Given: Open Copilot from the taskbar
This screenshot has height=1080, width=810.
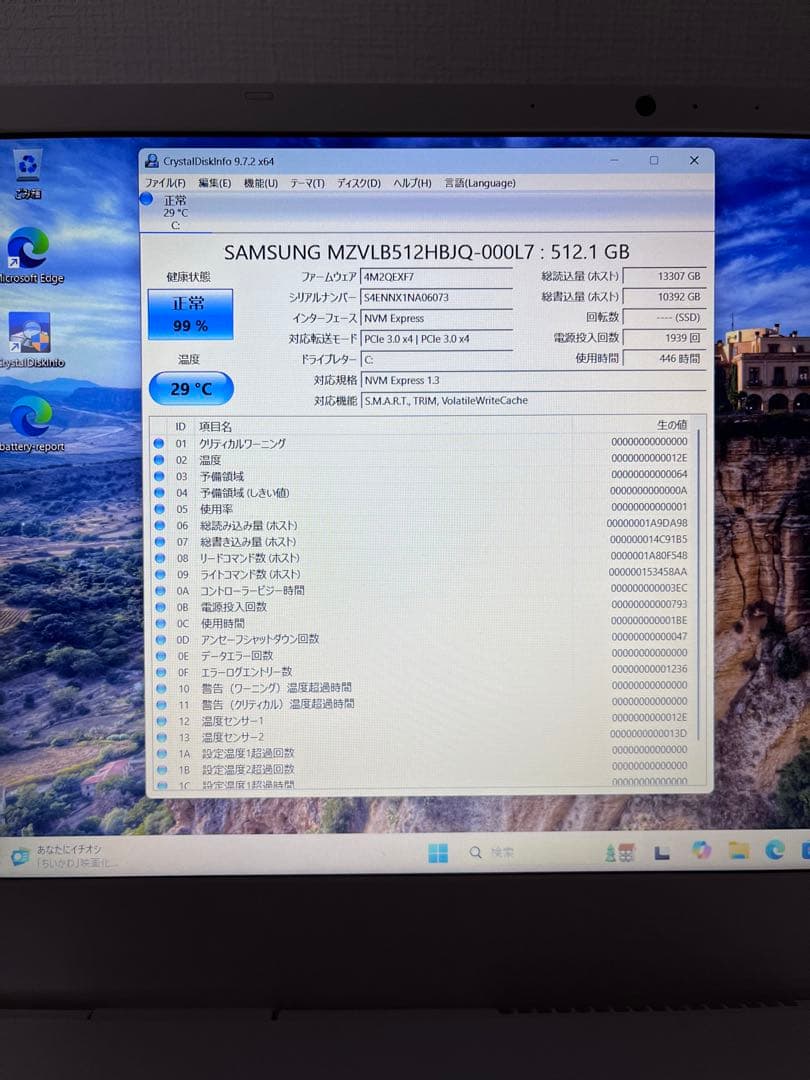Looking at the screenshot, I should 703,851.
